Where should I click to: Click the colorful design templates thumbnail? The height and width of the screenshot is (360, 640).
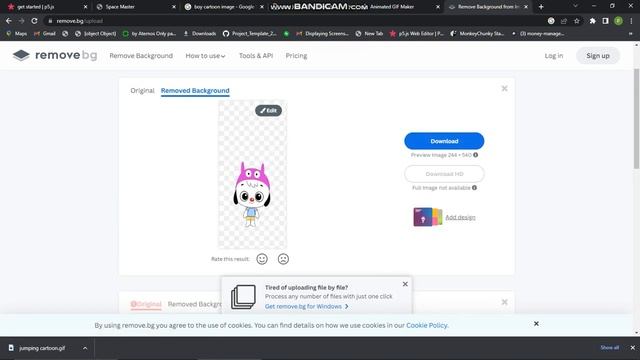point(427,217)
